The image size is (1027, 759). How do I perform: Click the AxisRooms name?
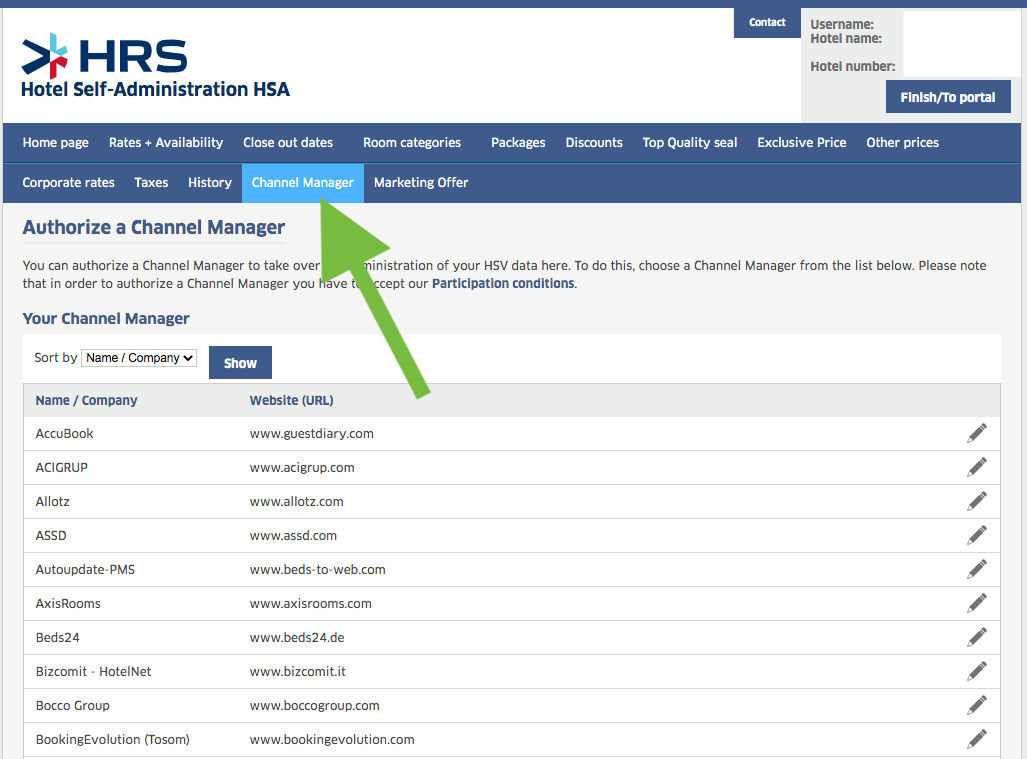coord(68,604)
